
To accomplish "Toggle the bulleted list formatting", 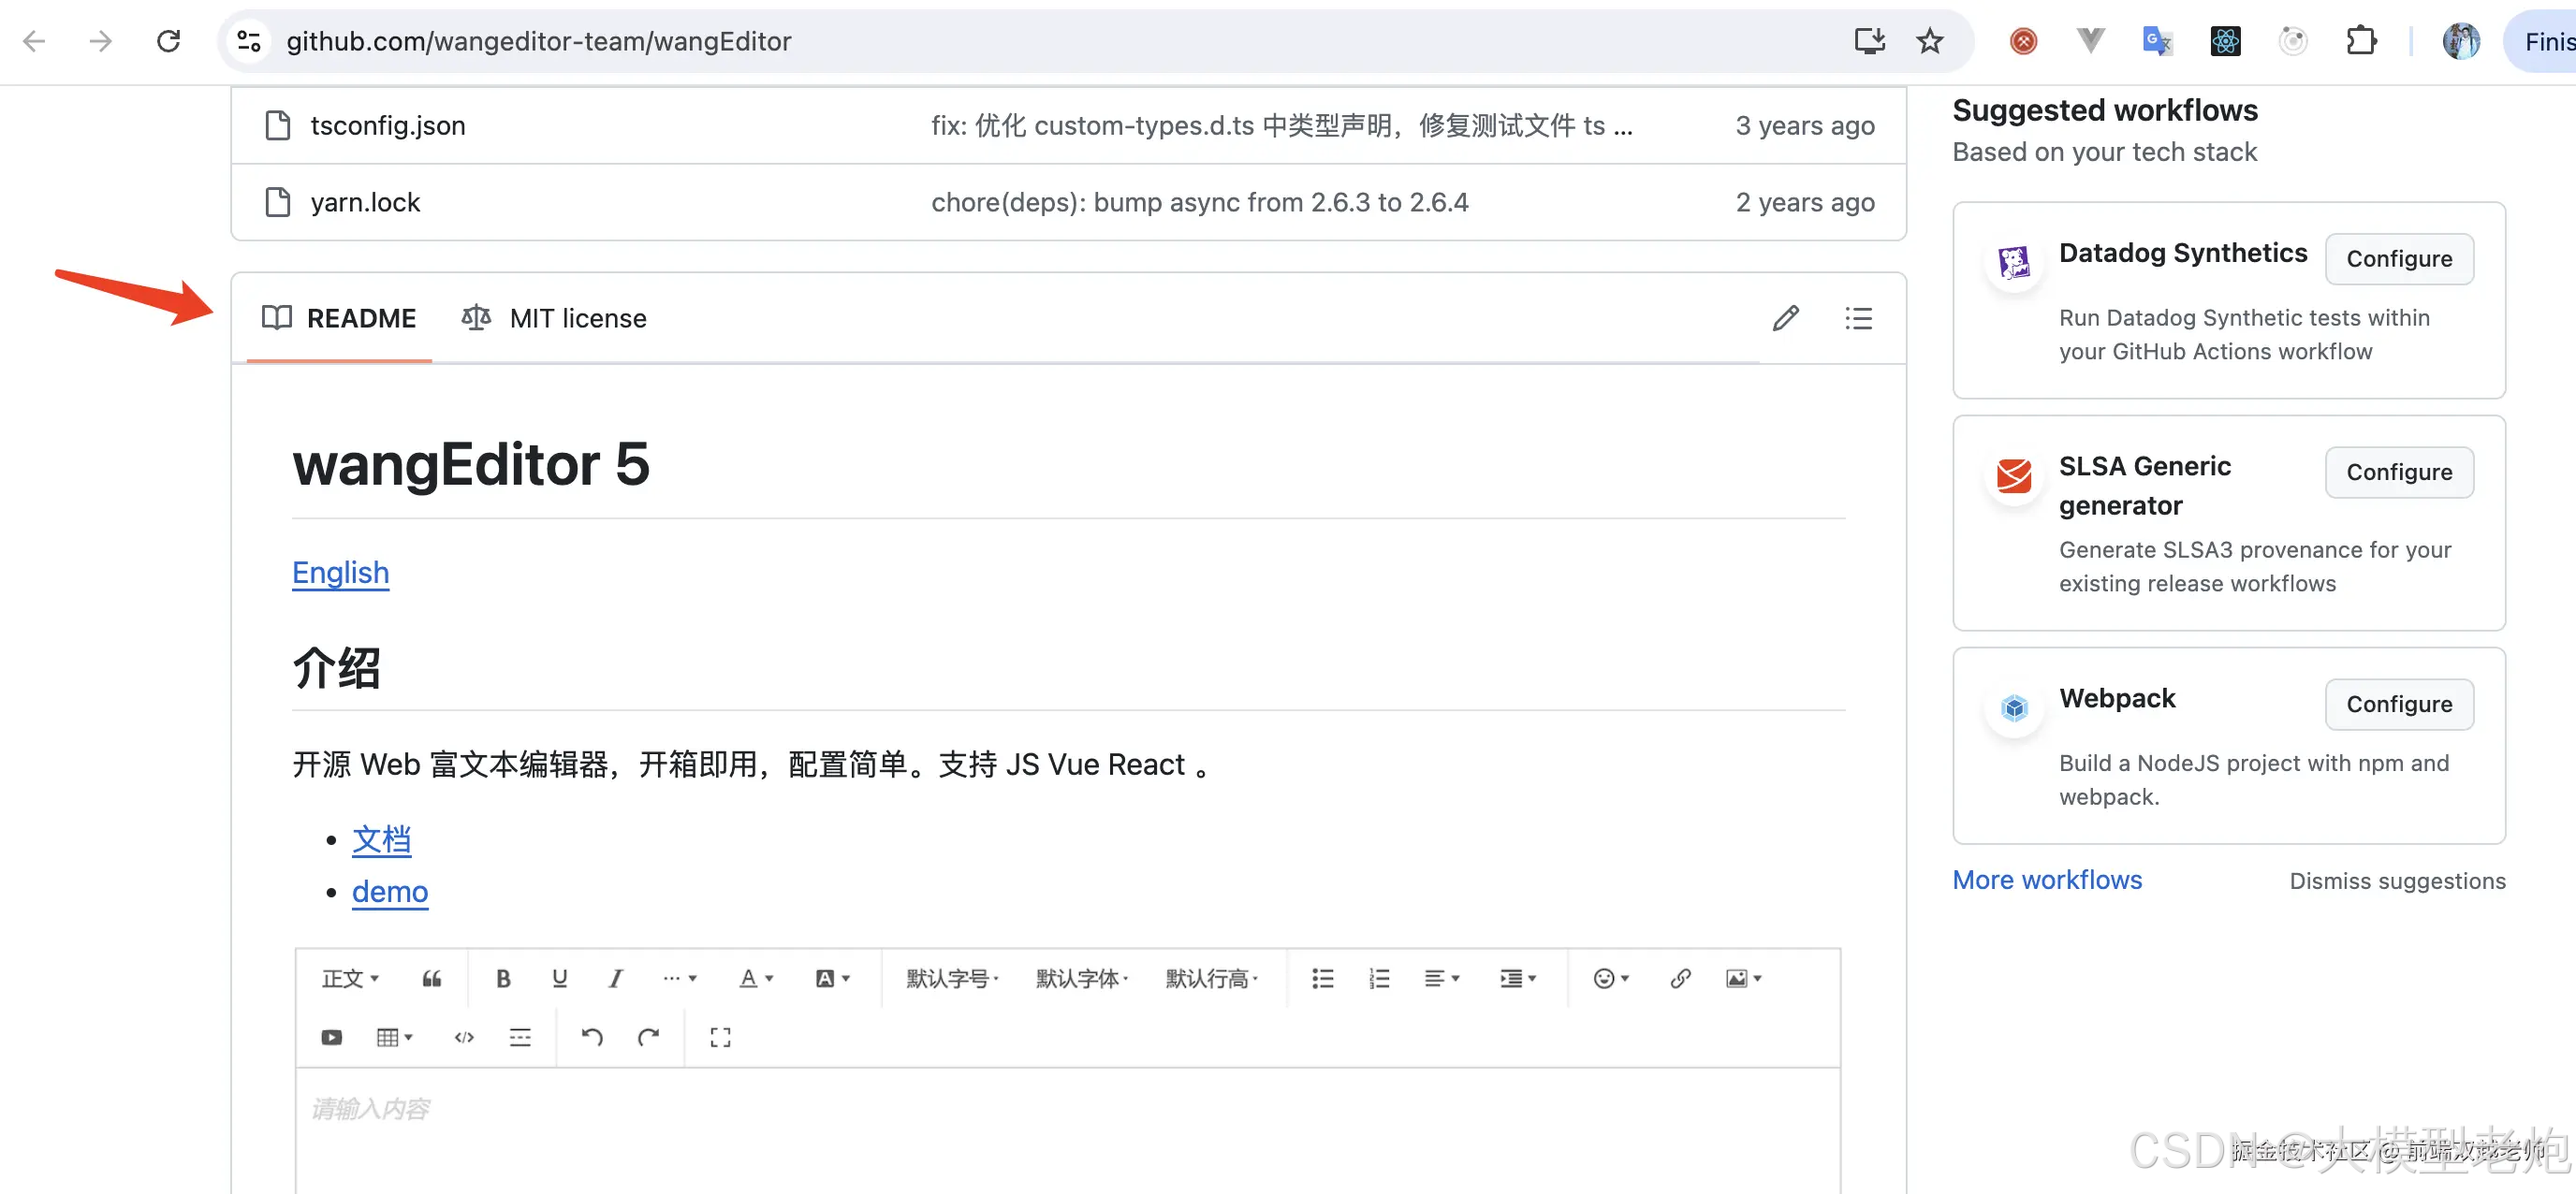I will [1322, 978].
